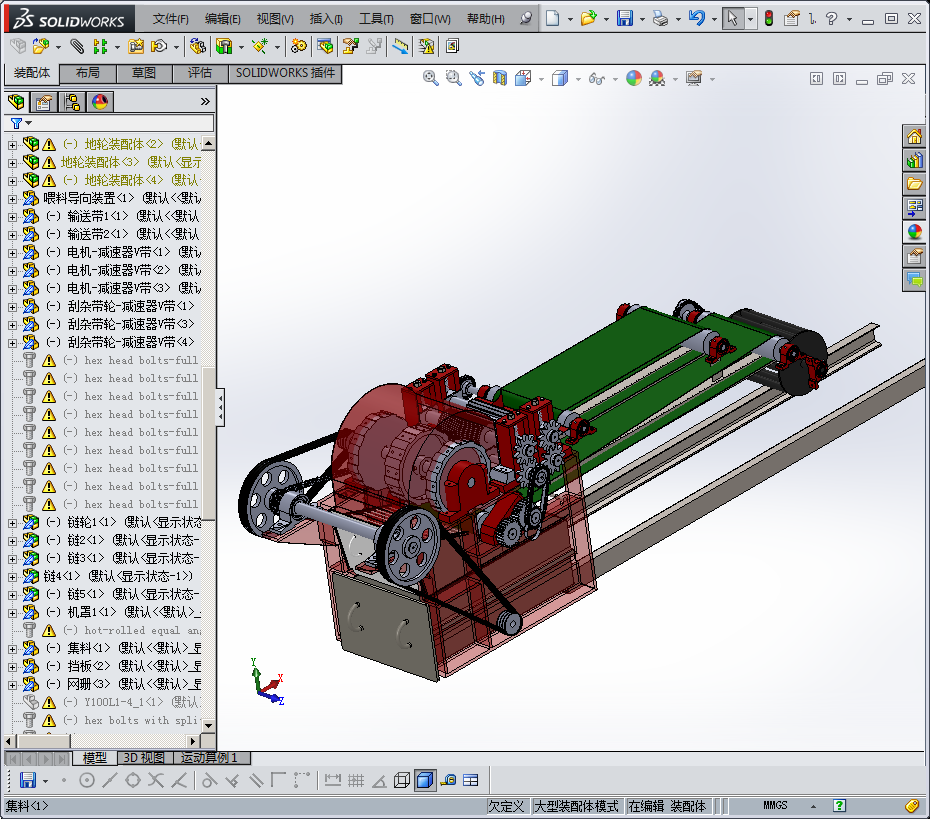Screen dimensions: 930x819
Task: Open the Save dropdown arrow in the title bar
Action: [x=642, y=20]
